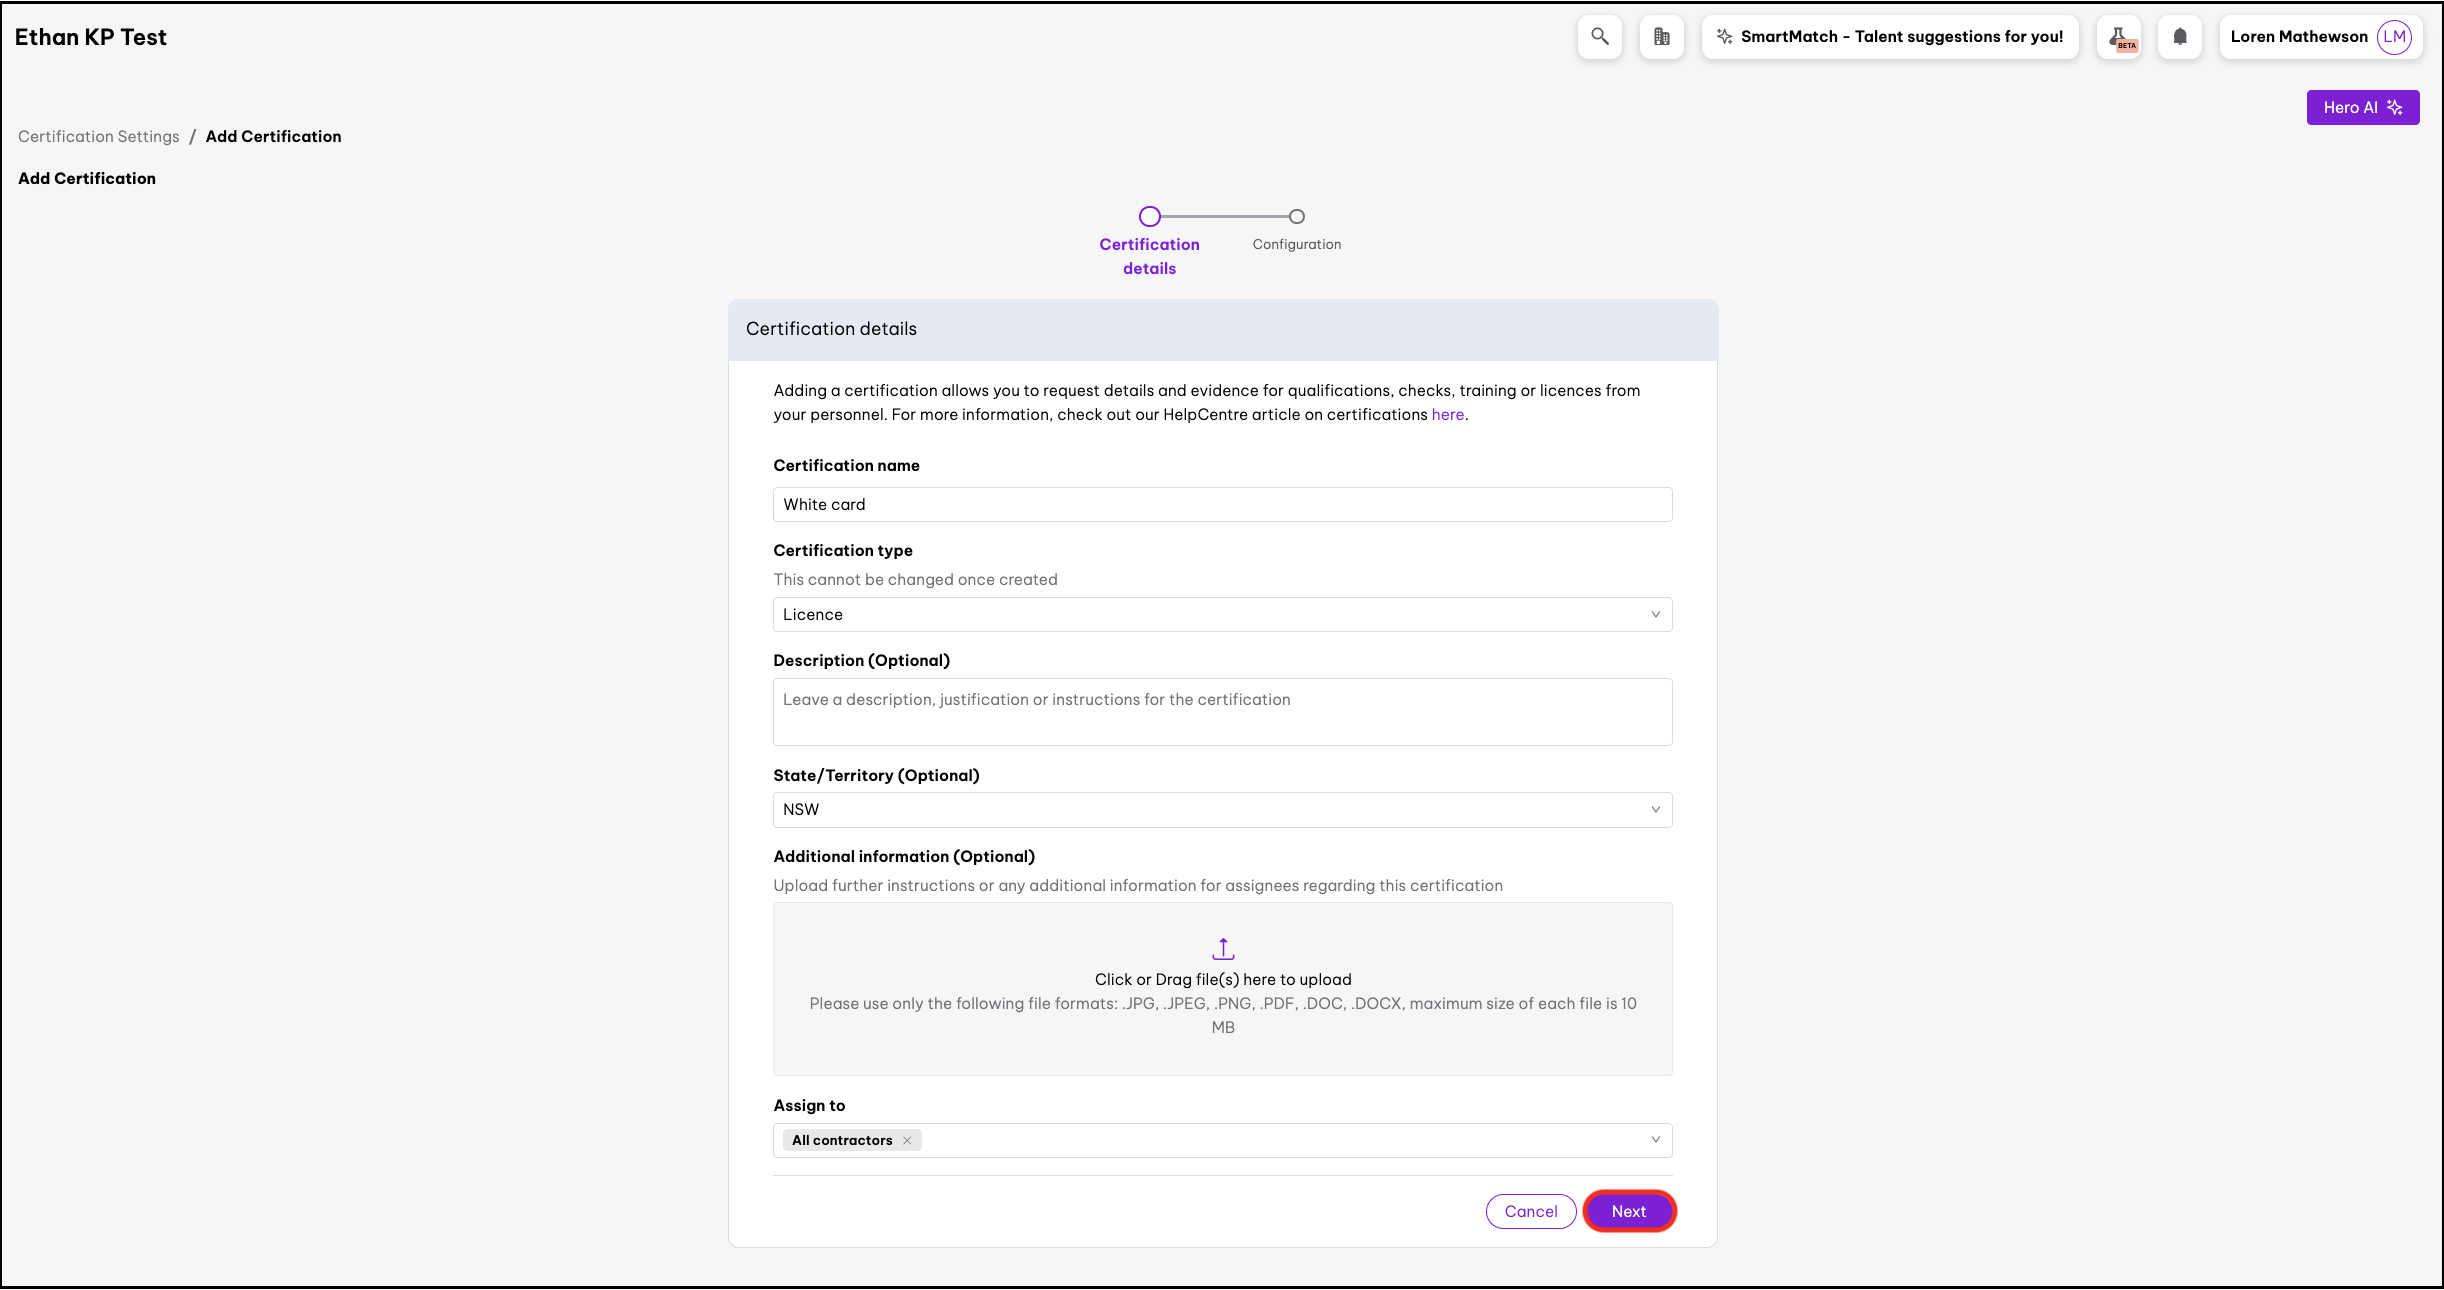
Task: Go to Certification Settings breadcrumb
Action: pos(99,136)
